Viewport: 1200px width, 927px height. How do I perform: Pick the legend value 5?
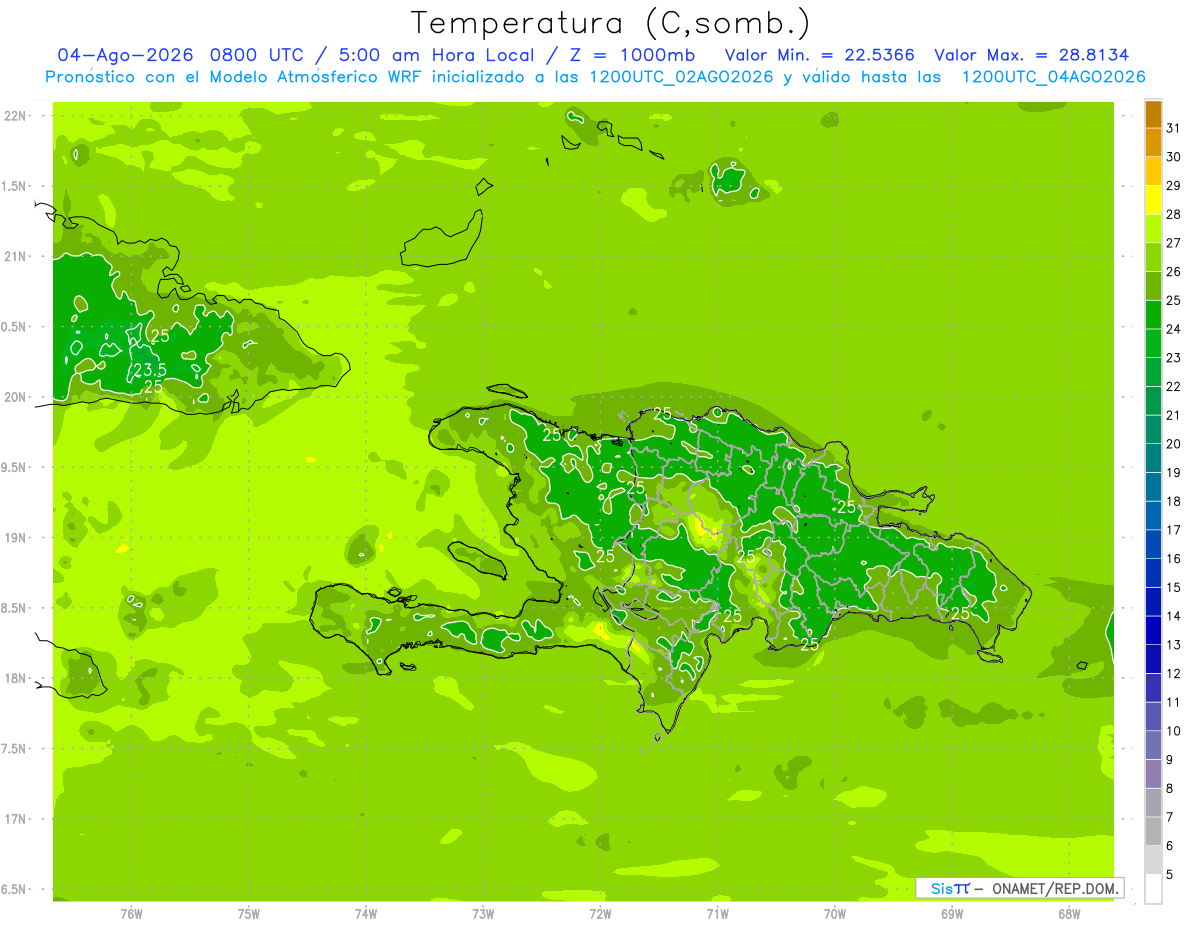tap(1170, 875)
